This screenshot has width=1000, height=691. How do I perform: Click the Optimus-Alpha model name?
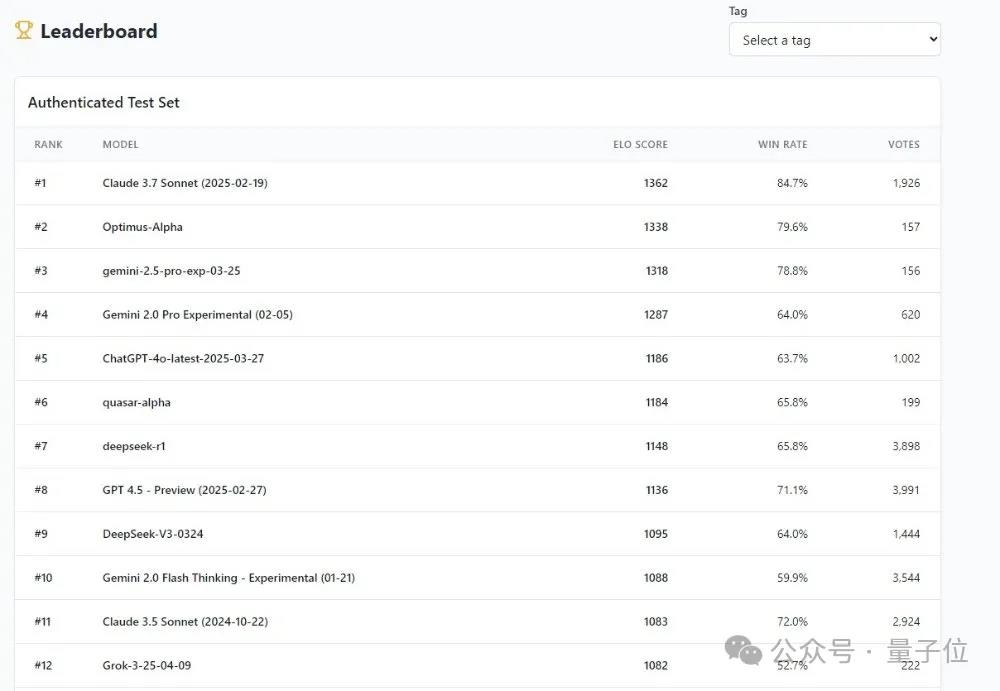coord(142,227)
